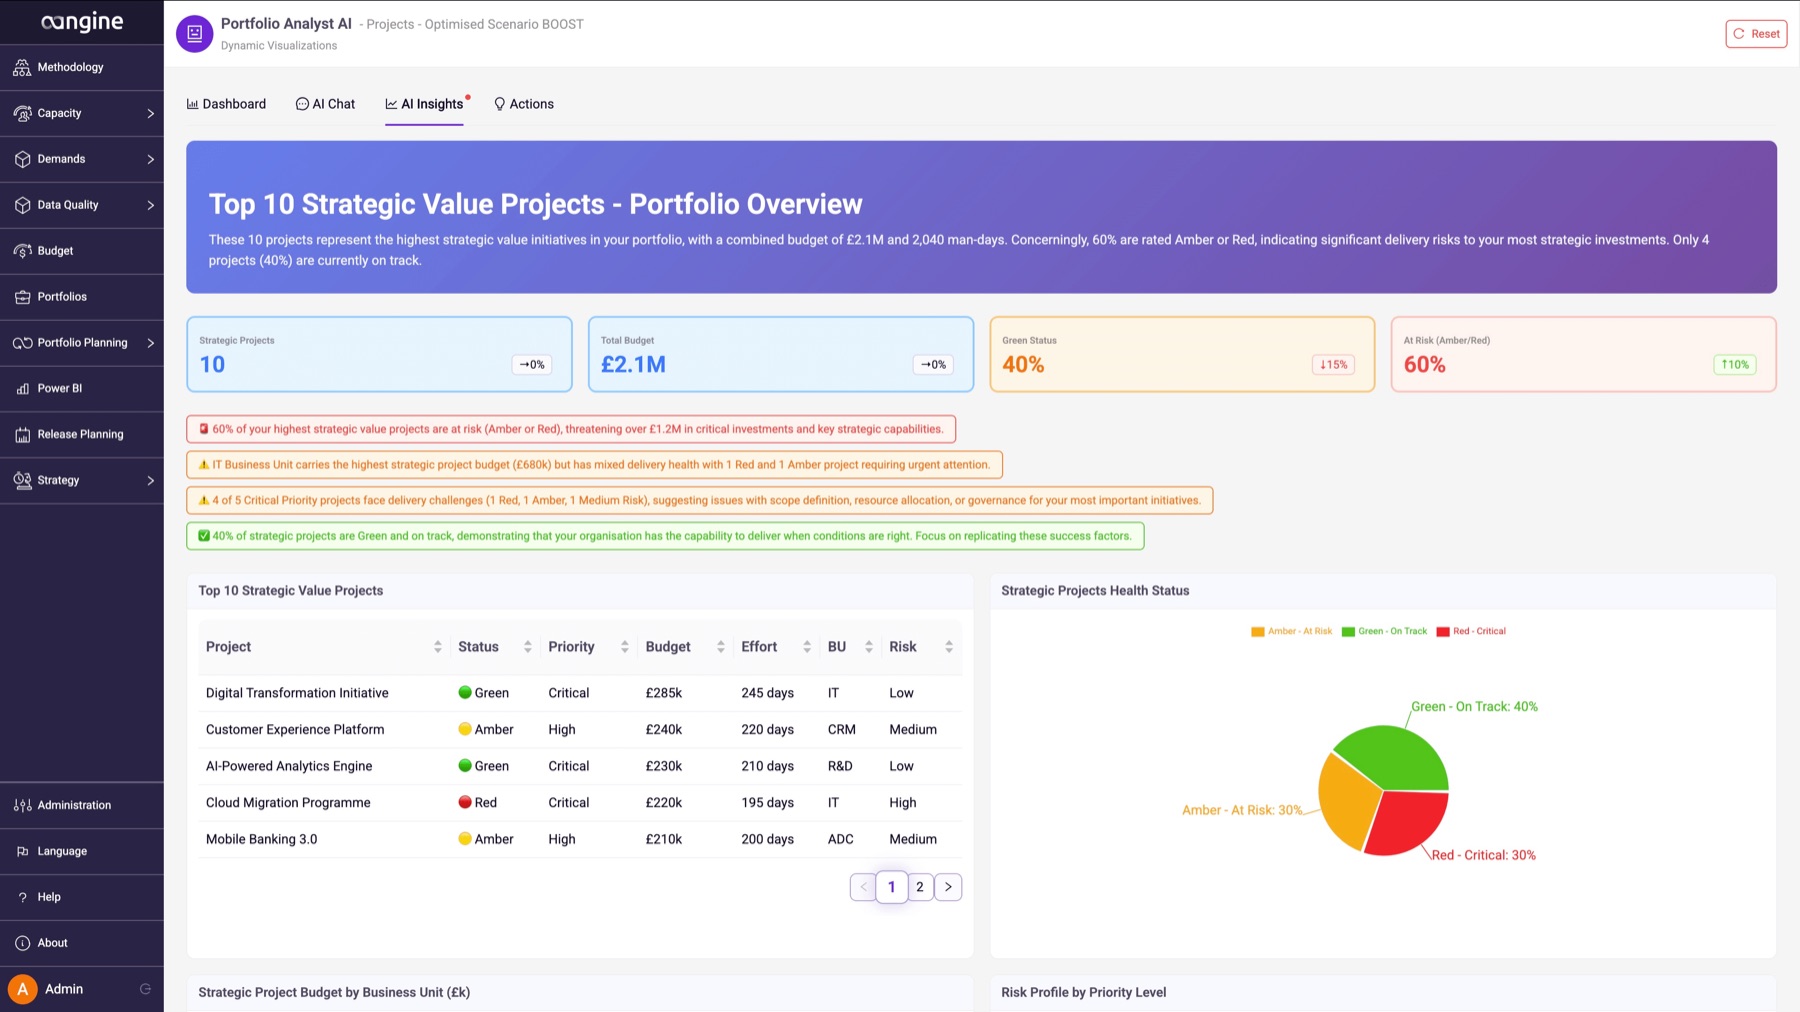Sort table by Risk column
This screenshot has width=1800, height=1012.
948,647
